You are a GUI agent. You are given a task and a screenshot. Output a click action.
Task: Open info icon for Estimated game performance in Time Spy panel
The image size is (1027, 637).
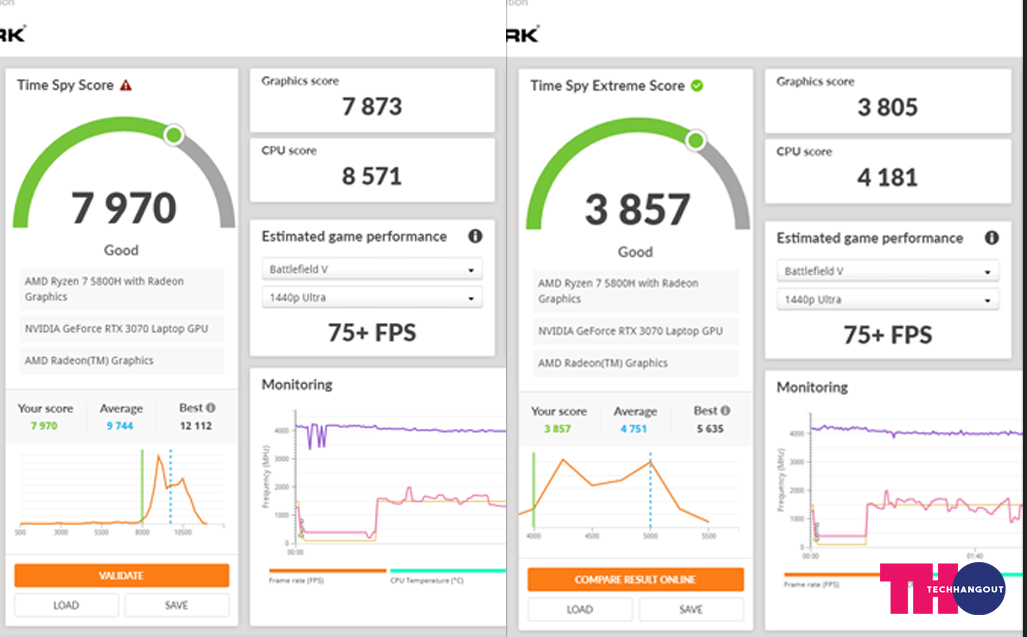[x=475, y=236]
